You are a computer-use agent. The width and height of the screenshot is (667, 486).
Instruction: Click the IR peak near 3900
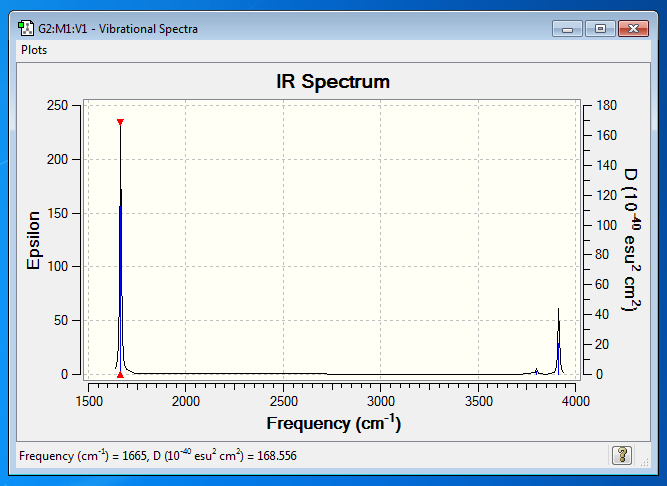coord(559,341)
